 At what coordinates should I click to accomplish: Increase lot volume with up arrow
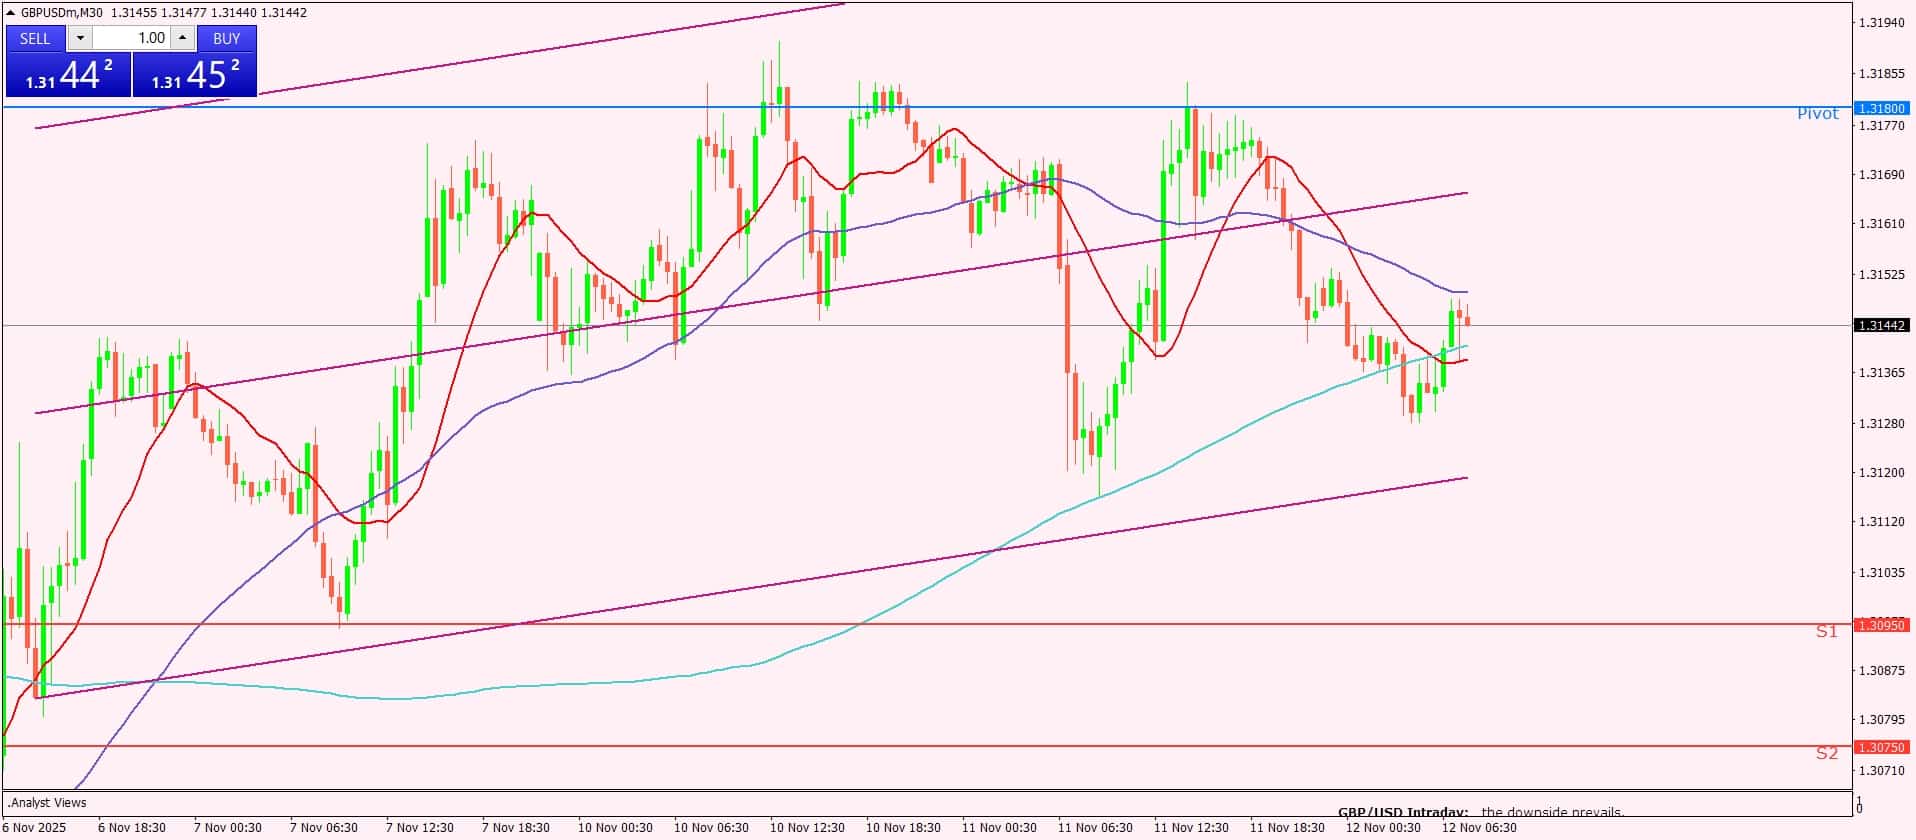pos(182,38)
